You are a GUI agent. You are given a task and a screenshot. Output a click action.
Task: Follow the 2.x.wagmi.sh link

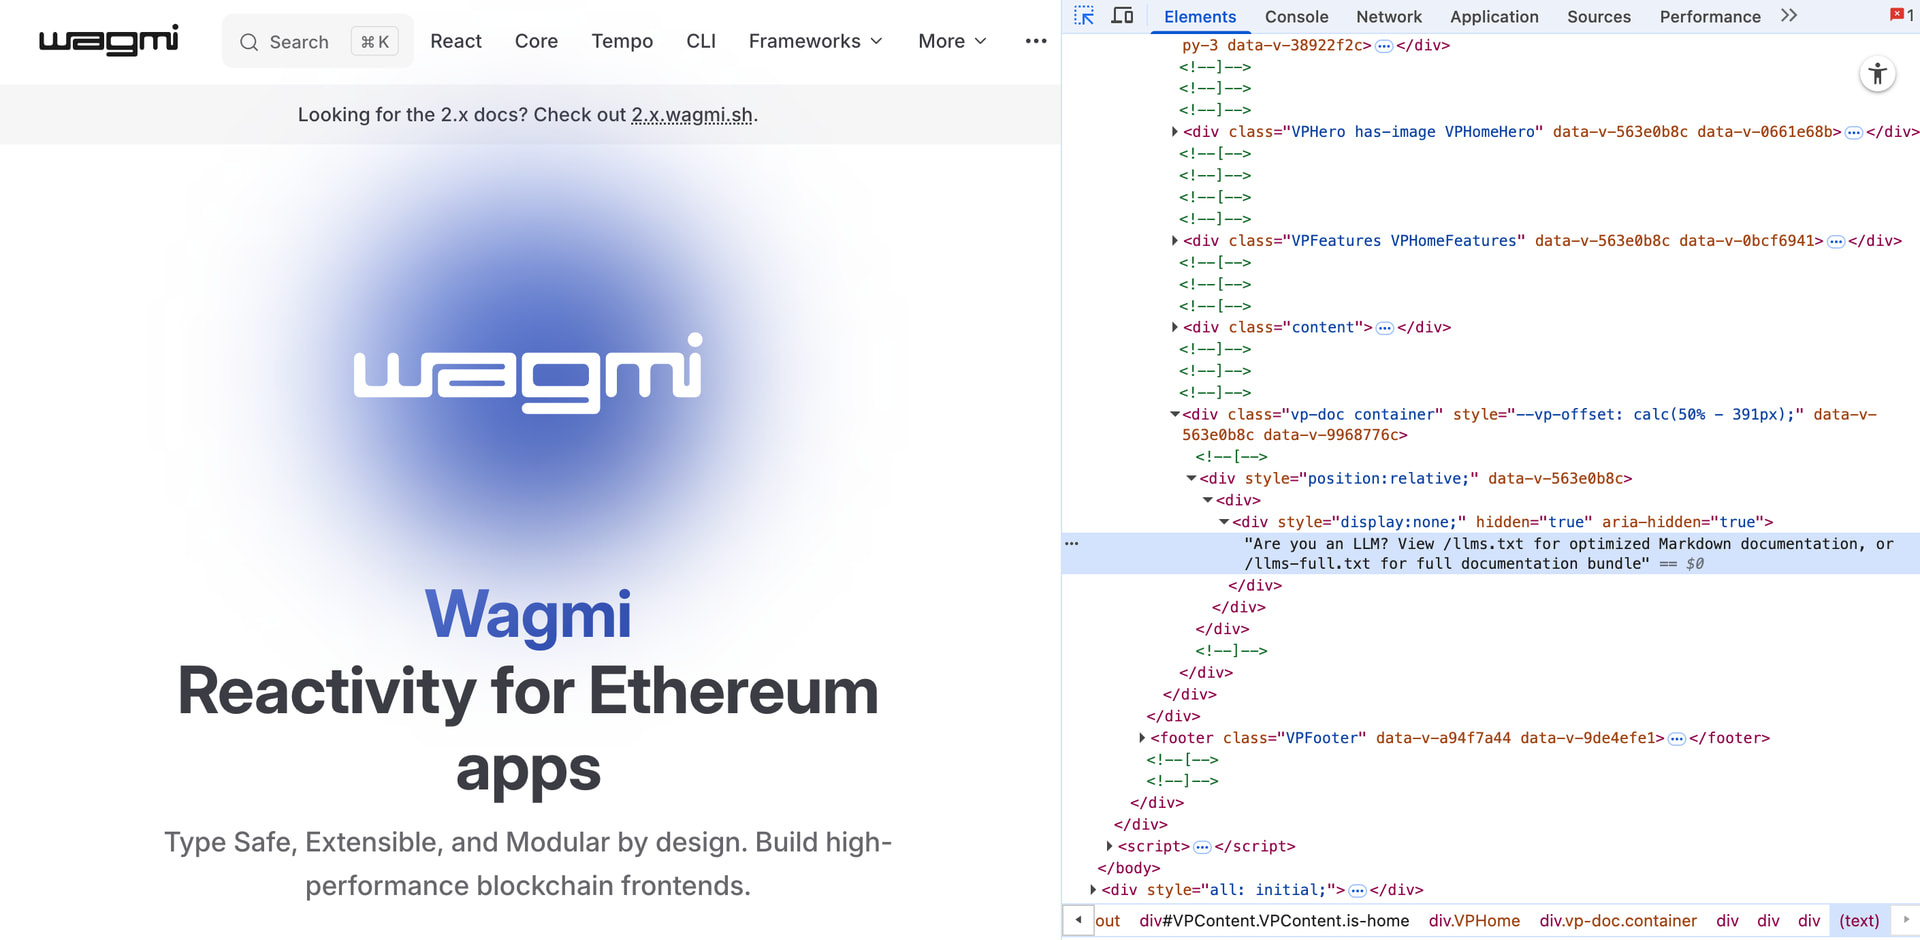[x=692, y=115]
